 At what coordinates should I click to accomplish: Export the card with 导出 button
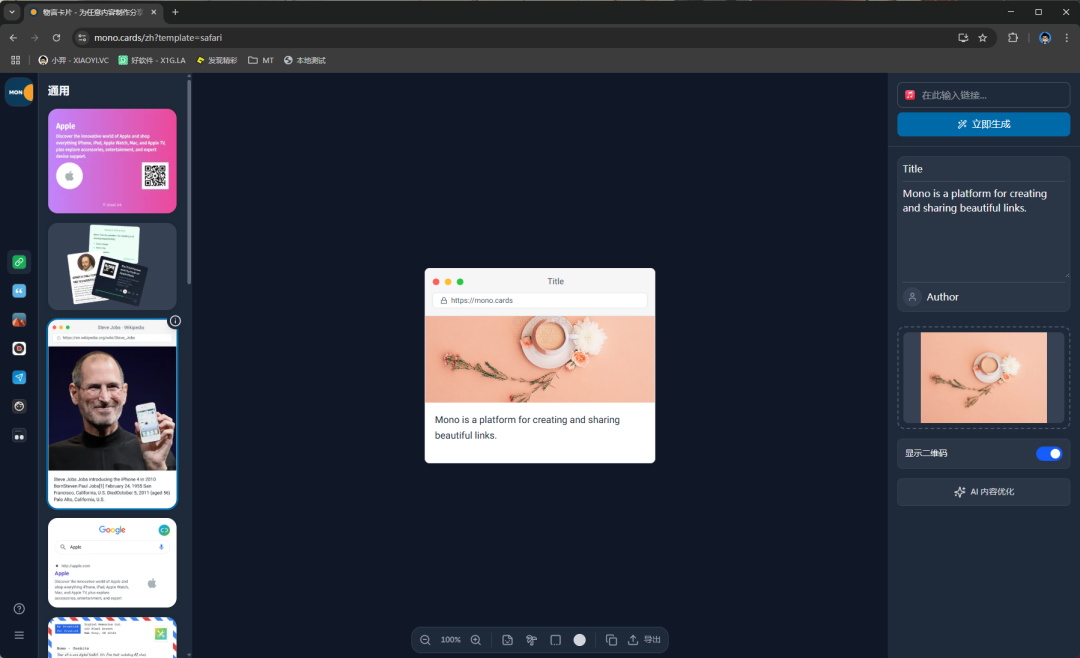644,640
